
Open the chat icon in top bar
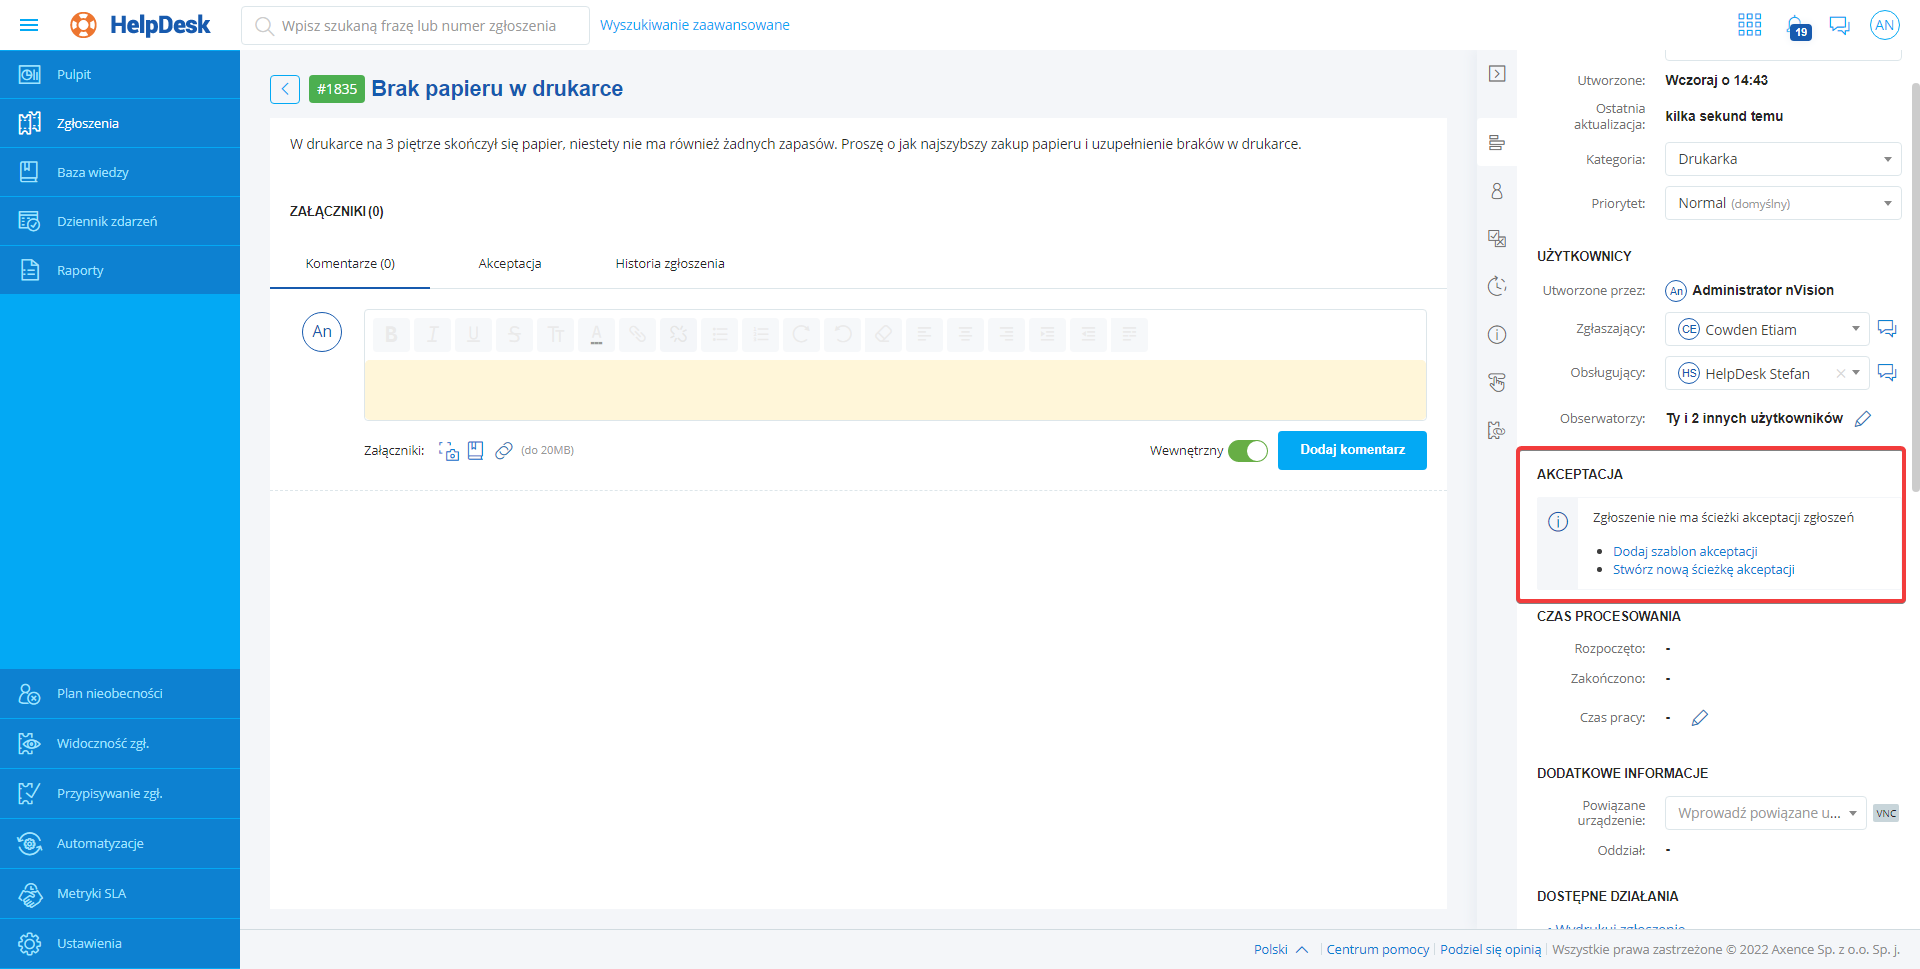(x=1839, y=25)
